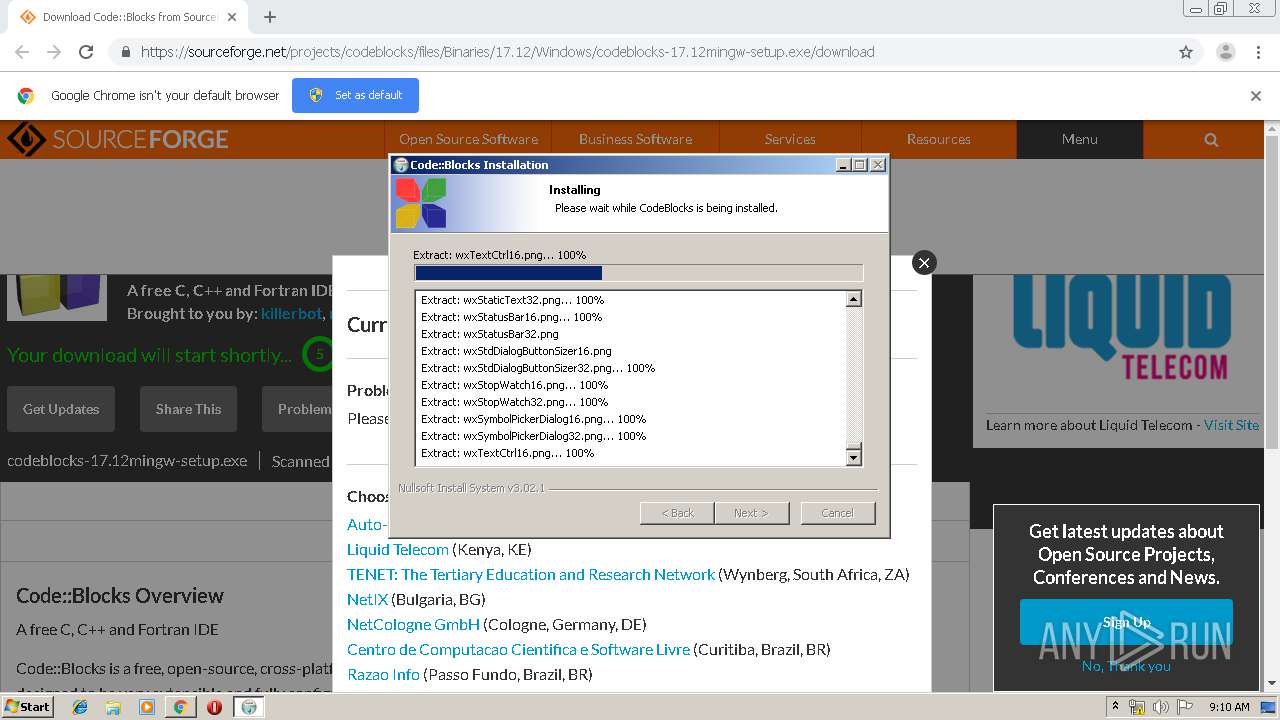
Task: Open the Resources menu
Action: click(x=938, y=139)
